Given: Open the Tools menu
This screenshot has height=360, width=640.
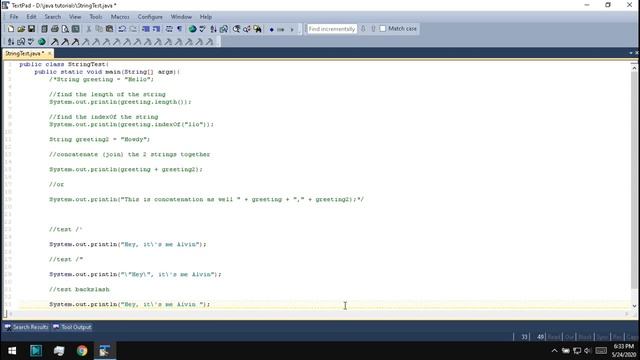Looking at the screenshot, I should click(x=96, y=17).
